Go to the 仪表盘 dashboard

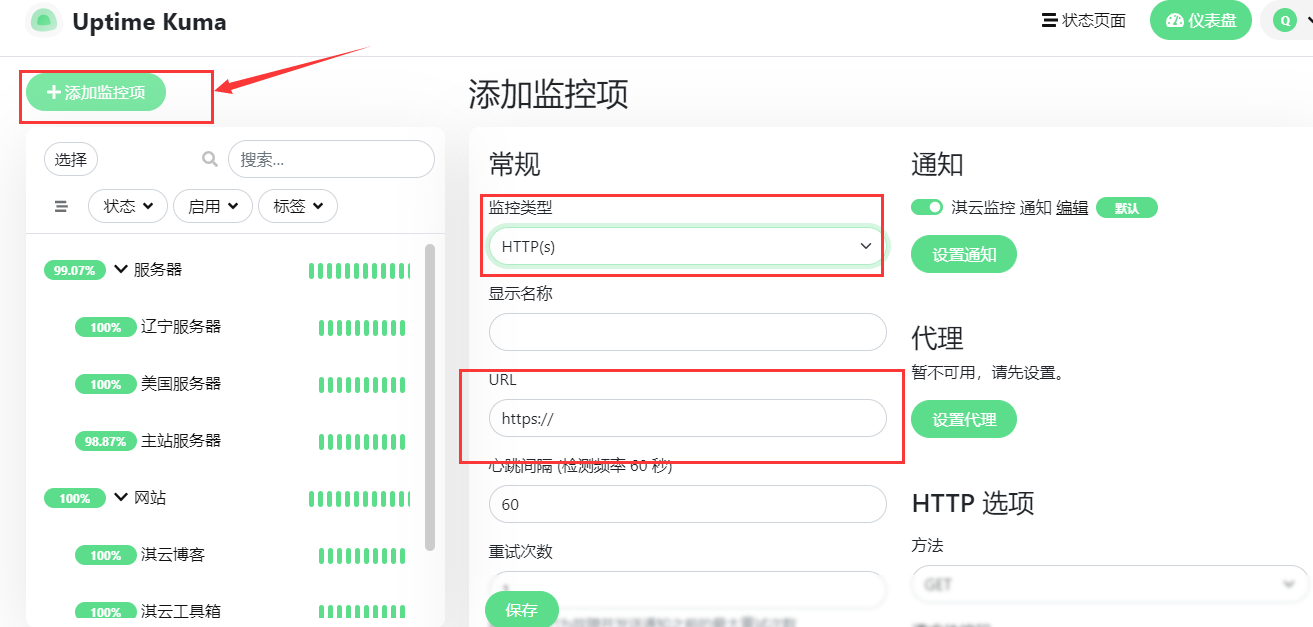coord(1201,20)
